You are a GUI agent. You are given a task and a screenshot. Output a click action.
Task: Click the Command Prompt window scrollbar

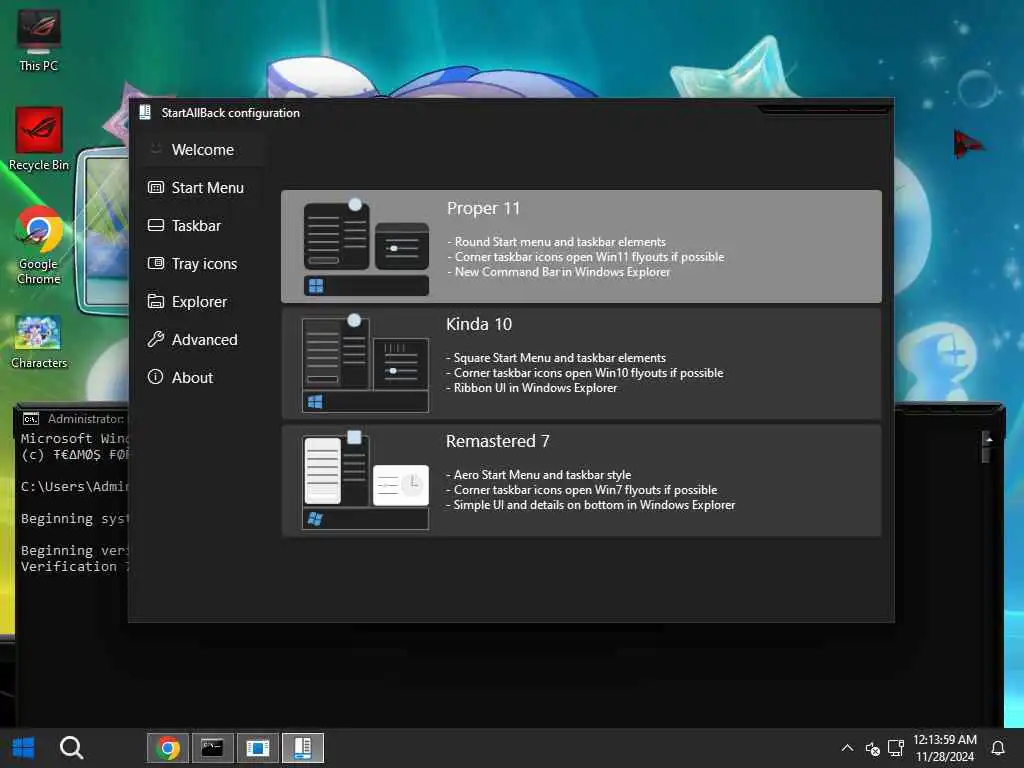click(986, 446)
